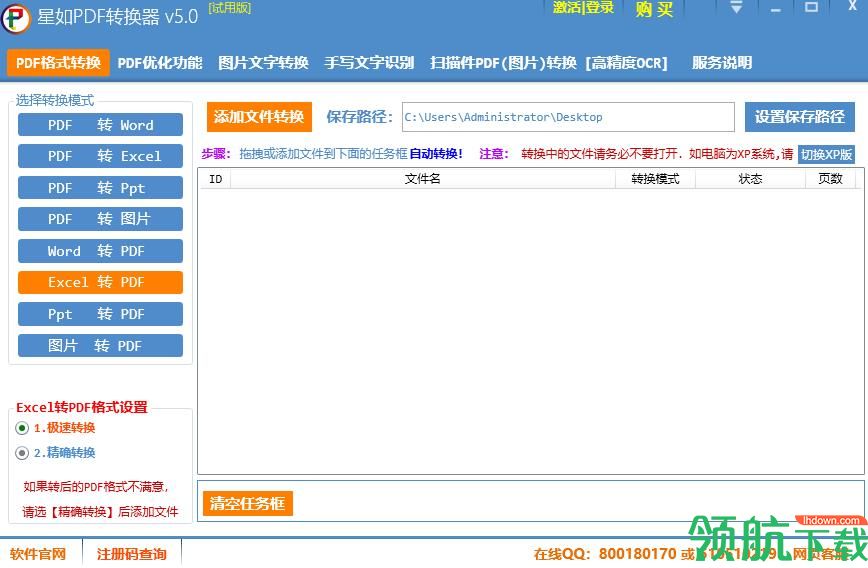Open the title bar dropdown arrow menu

[x=736, y=8]
